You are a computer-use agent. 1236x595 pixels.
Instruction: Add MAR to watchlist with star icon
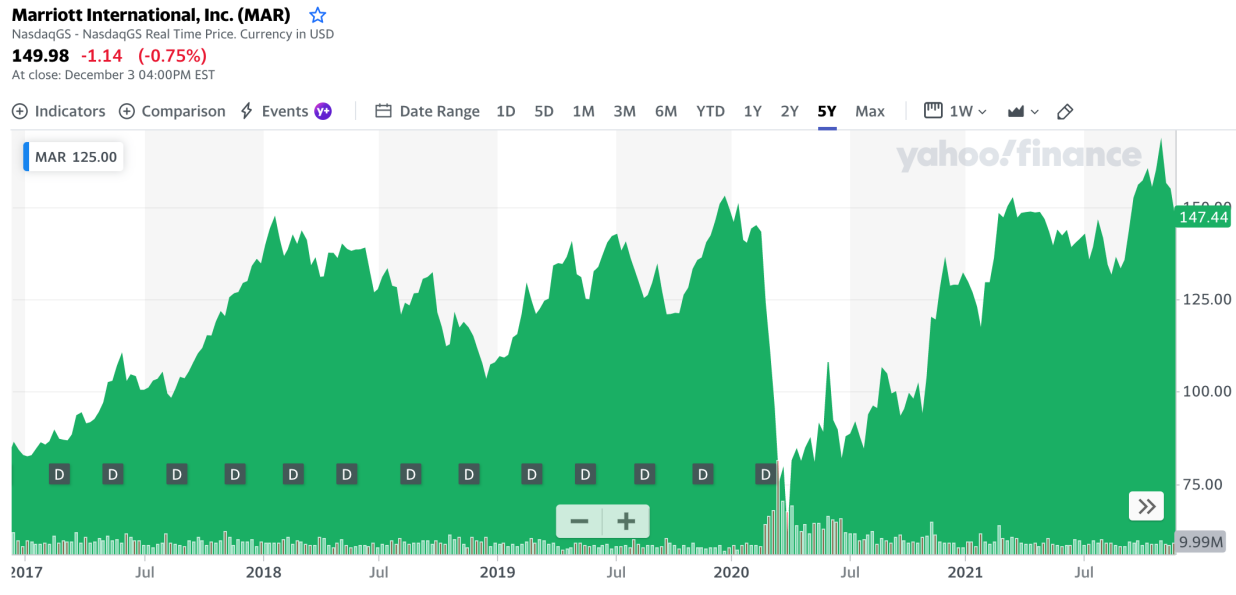coord(317,15)
